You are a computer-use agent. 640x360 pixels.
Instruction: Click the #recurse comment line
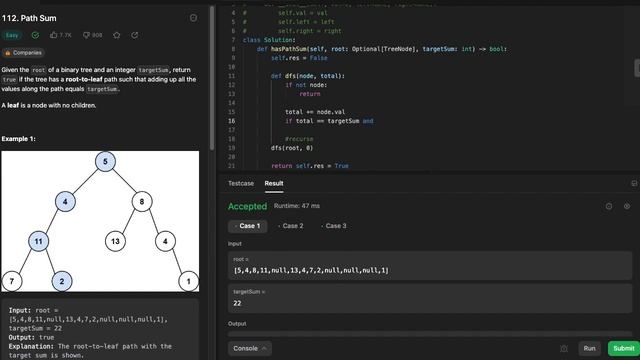(x=299, y=139)
